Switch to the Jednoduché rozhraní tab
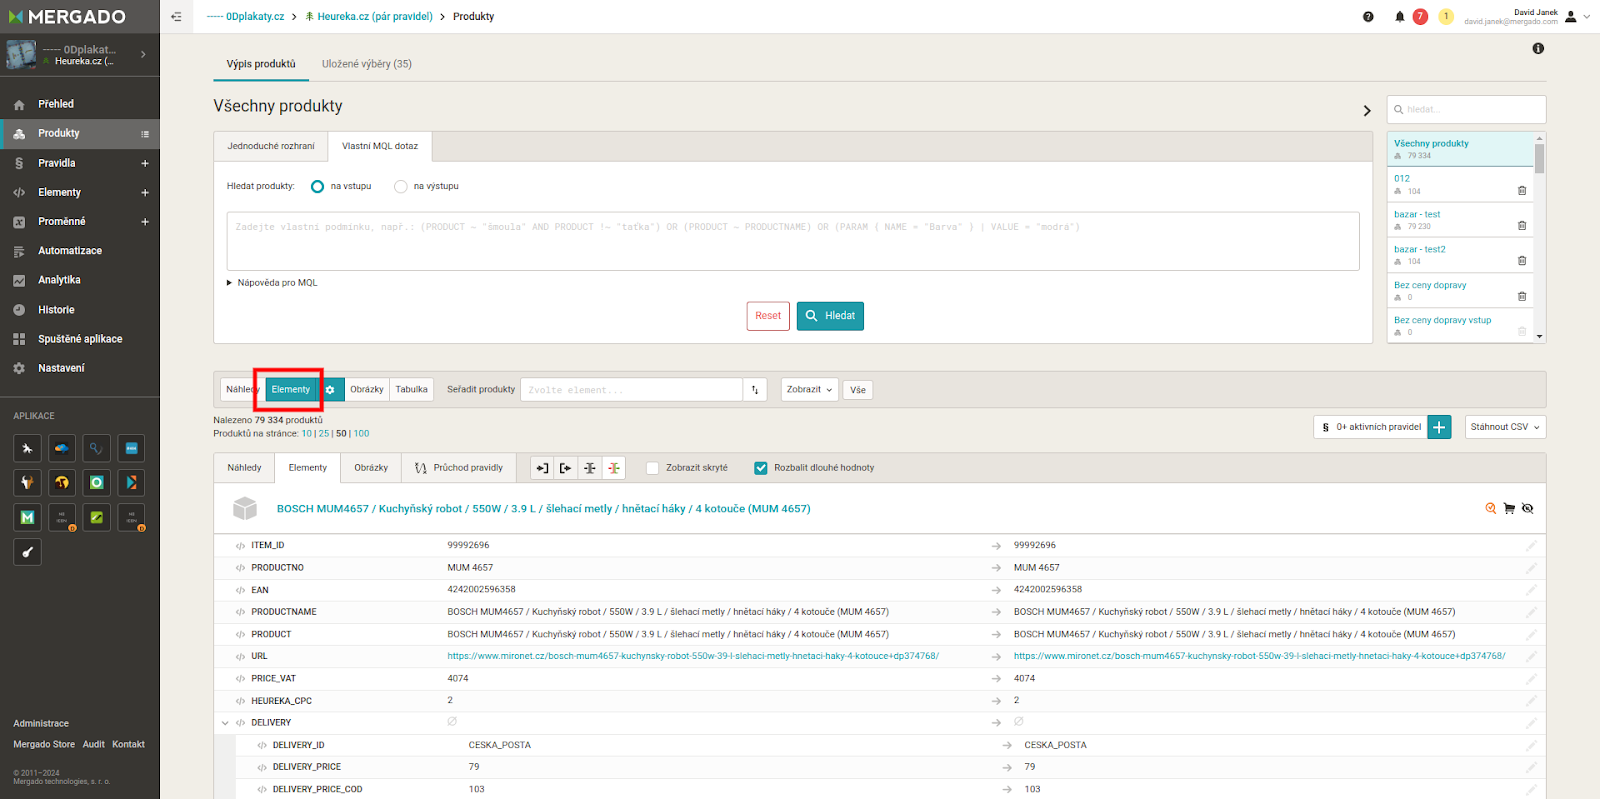The width and height of the screenshot is (1600, 799). point(271,146)
